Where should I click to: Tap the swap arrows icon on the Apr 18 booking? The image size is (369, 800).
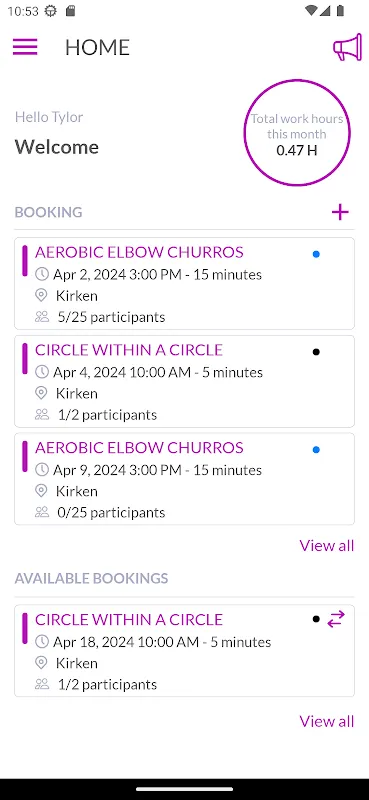[x=336, y=619]
